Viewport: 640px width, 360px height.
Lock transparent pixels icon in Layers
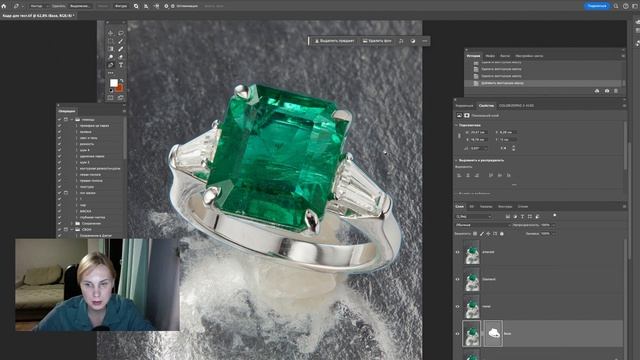pyautogui.click(x=475, y=234)
